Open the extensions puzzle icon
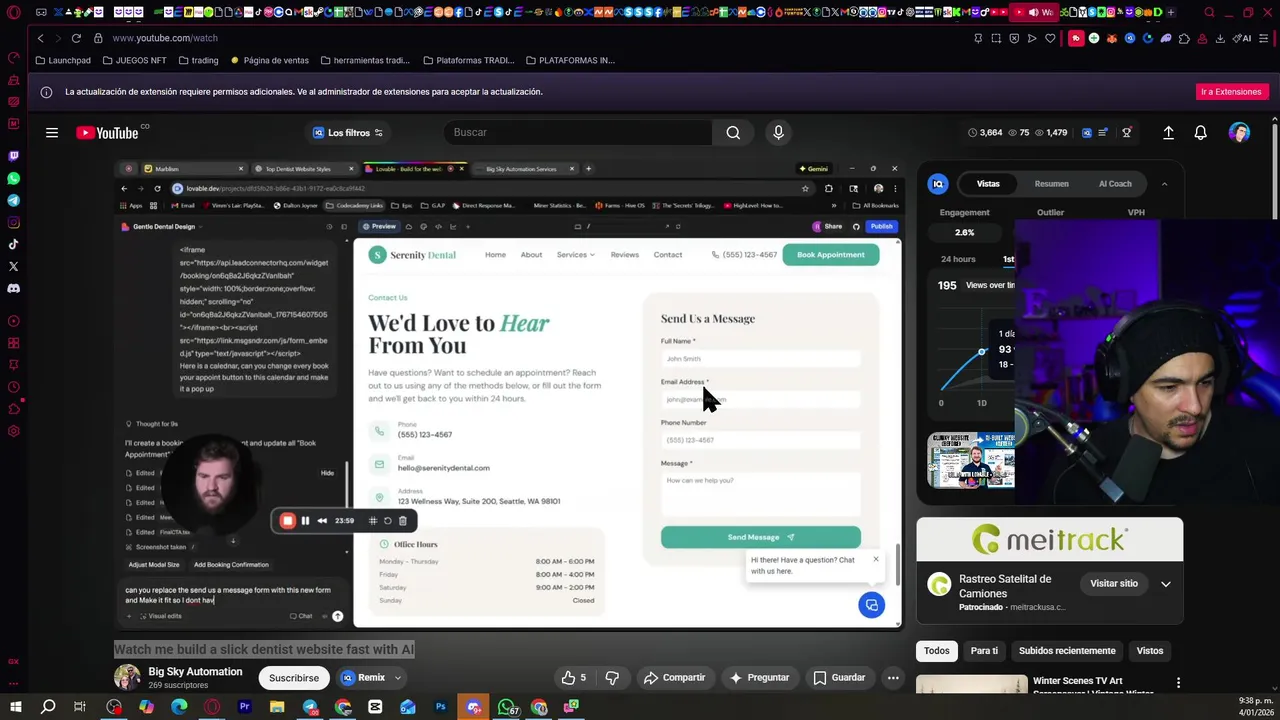Image resolution: width=1280 pixels, height=720 pixels. [x=1184, y=38]
